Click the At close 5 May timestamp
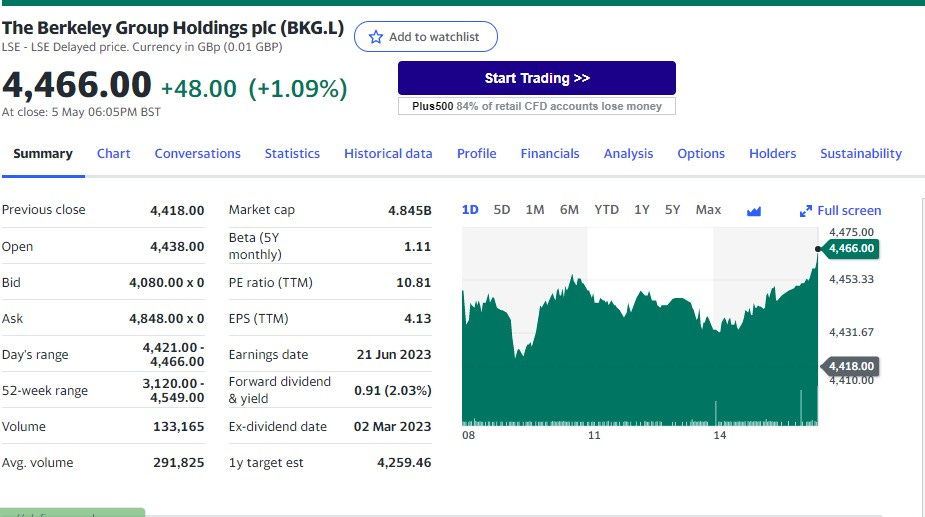925x517 pixels. point(81,112)
